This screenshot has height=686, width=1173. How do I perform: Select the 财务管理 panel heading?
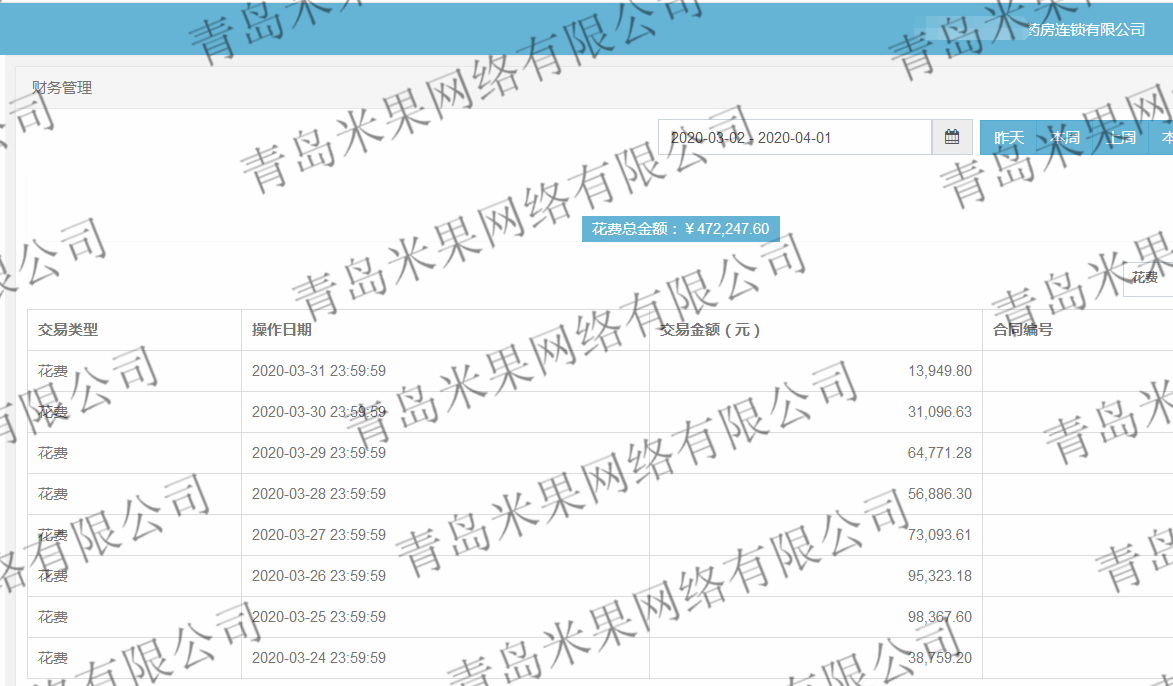(62, 88)
